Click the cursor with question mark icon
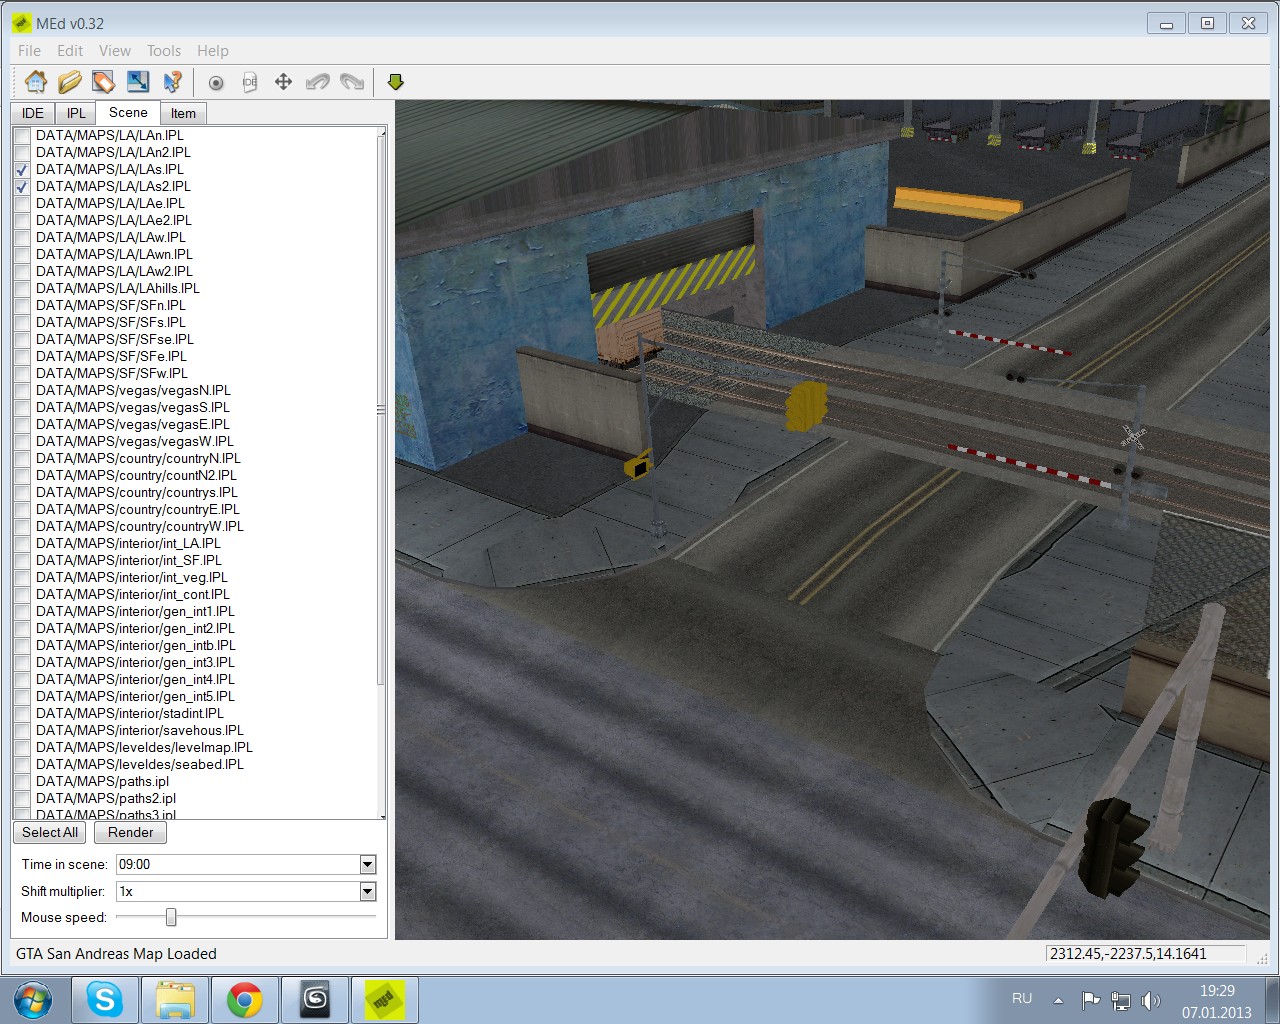This screenshot has height=1024, width=1280. pyautogui.click(x=172, y=82)
